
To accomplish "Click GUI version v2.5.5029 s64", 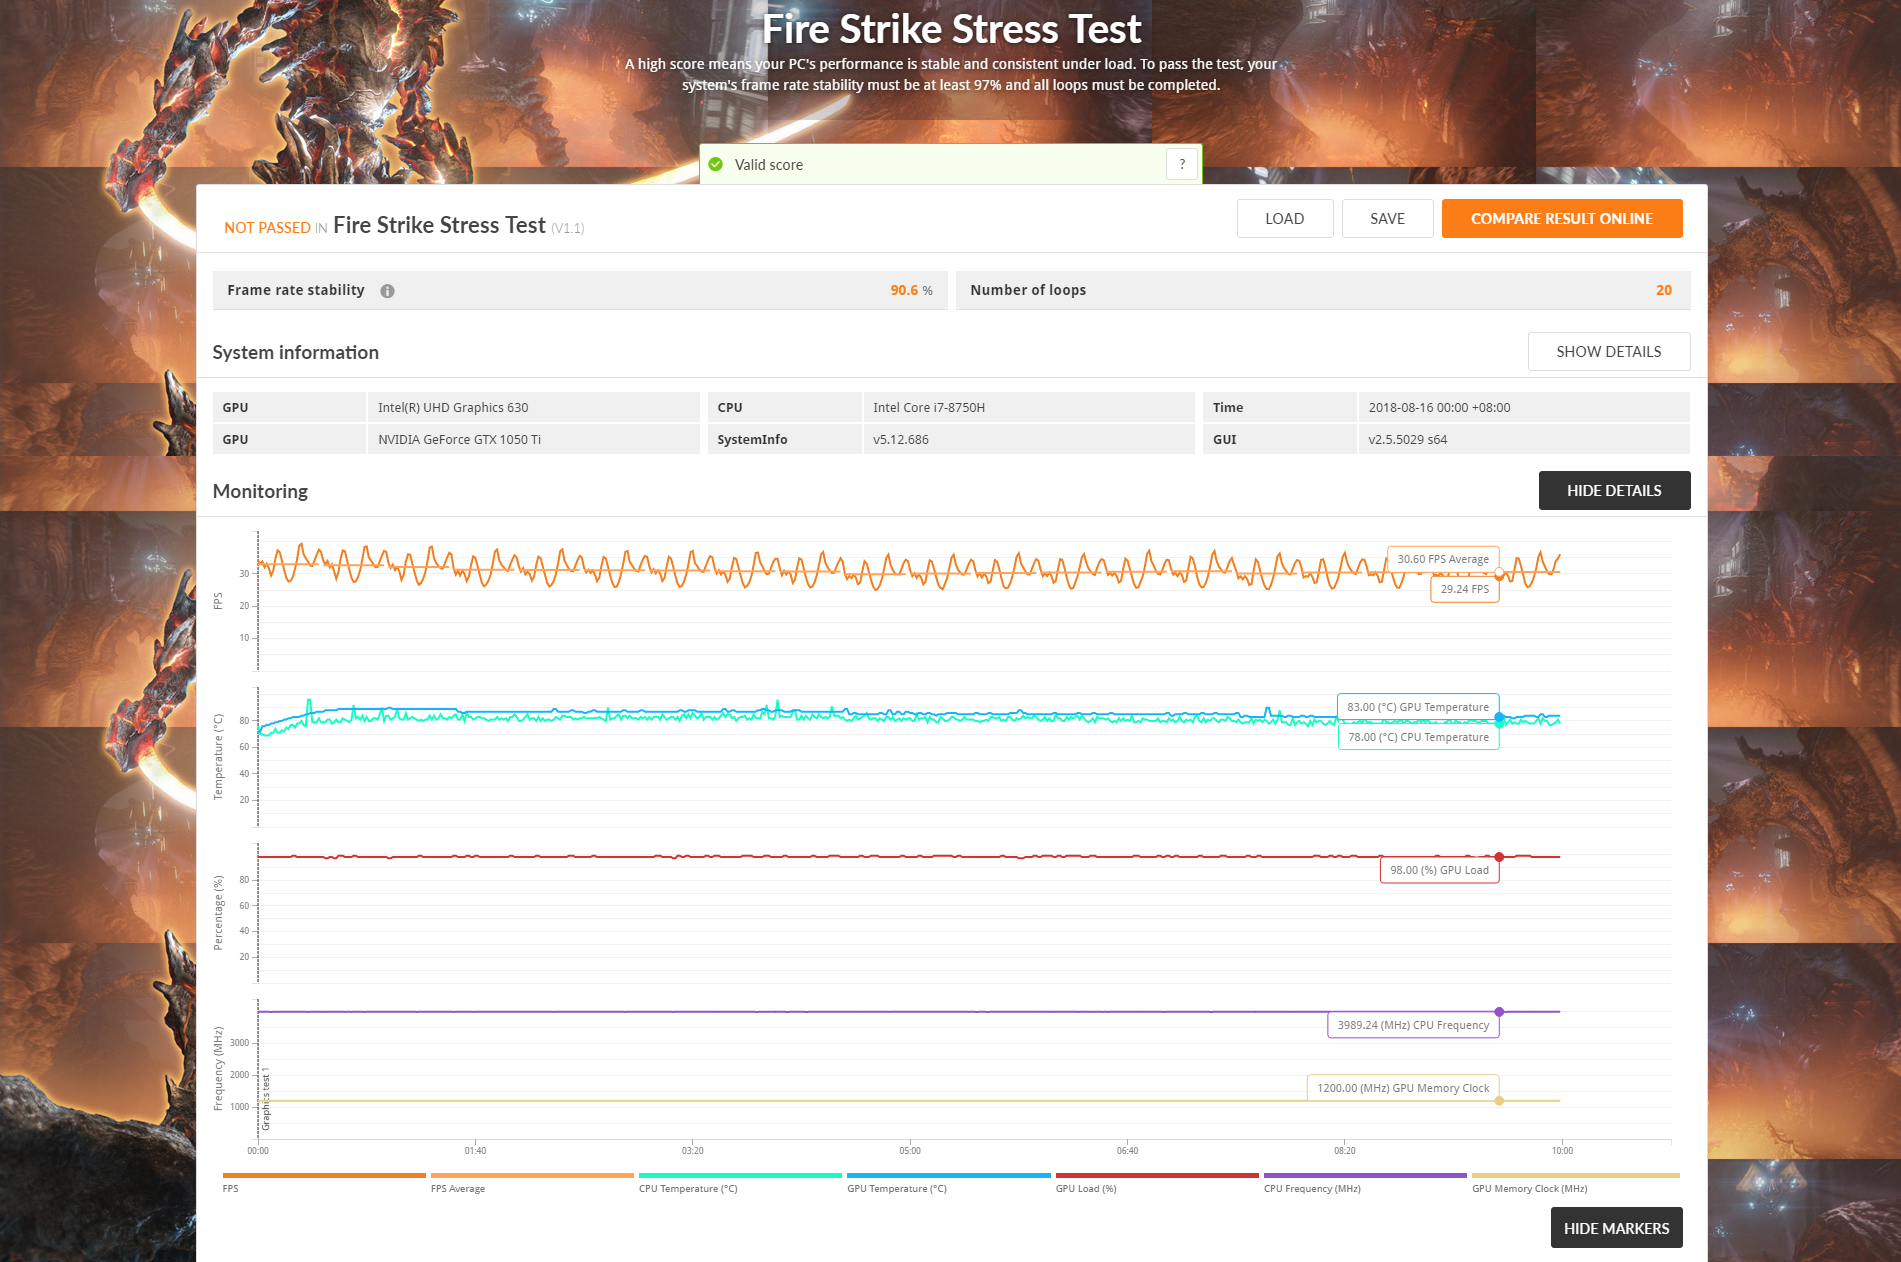I will tap(1523, 439).
